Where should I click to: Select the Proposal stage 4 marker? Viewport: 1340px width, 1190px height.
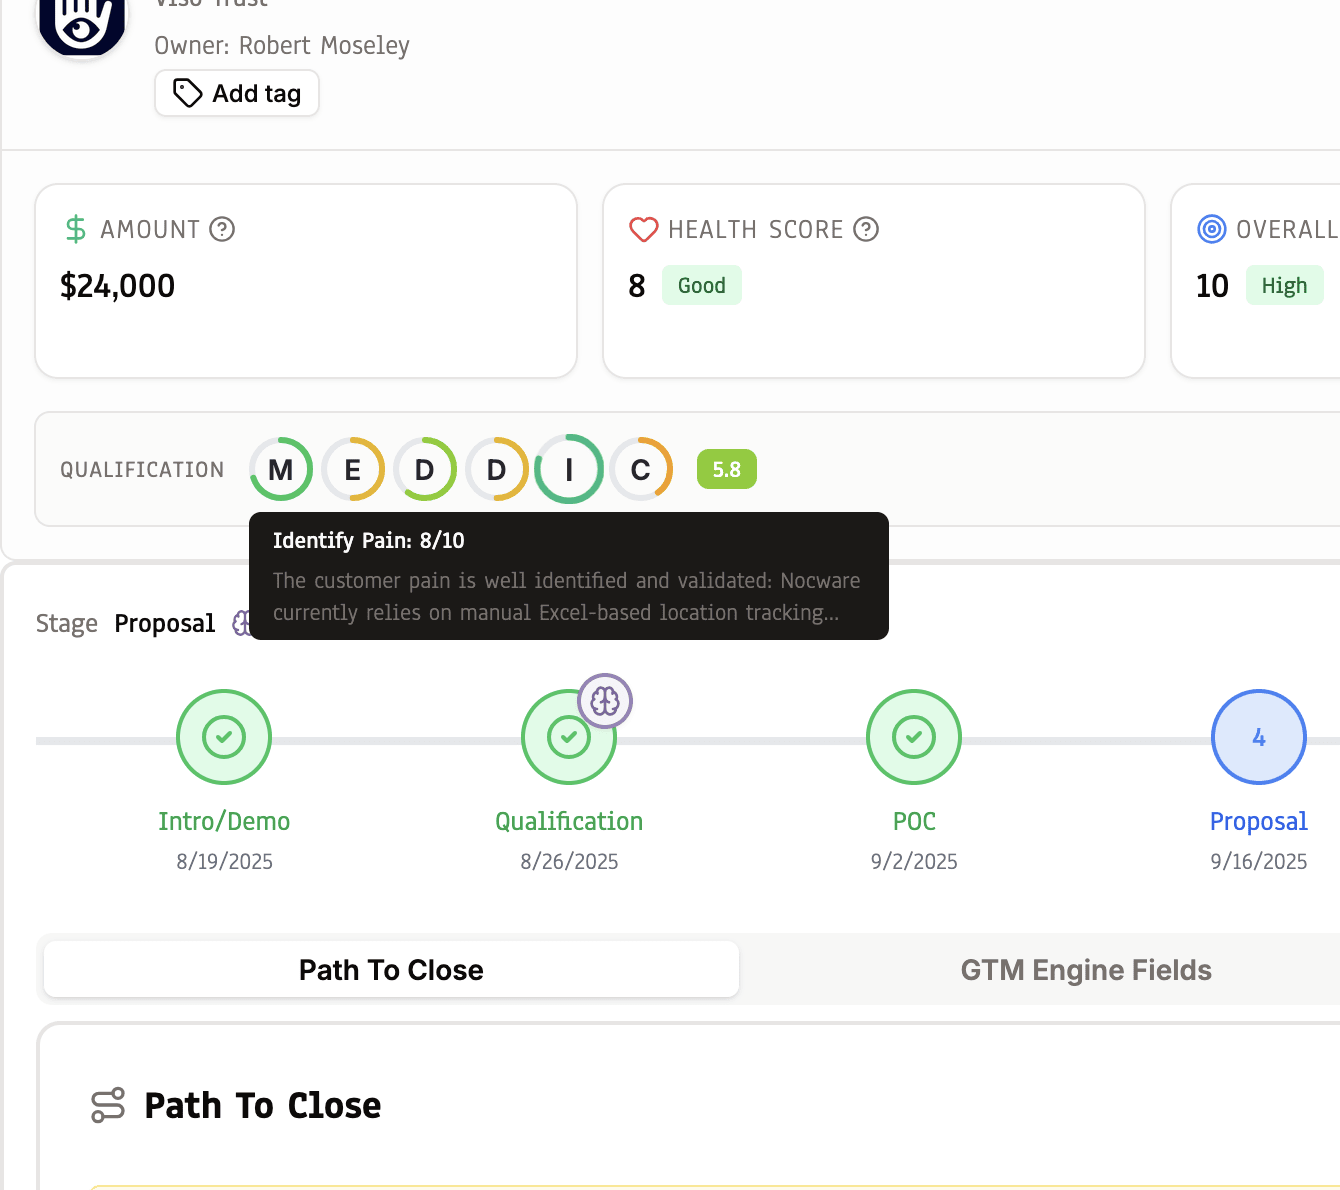click(1259, 737)
